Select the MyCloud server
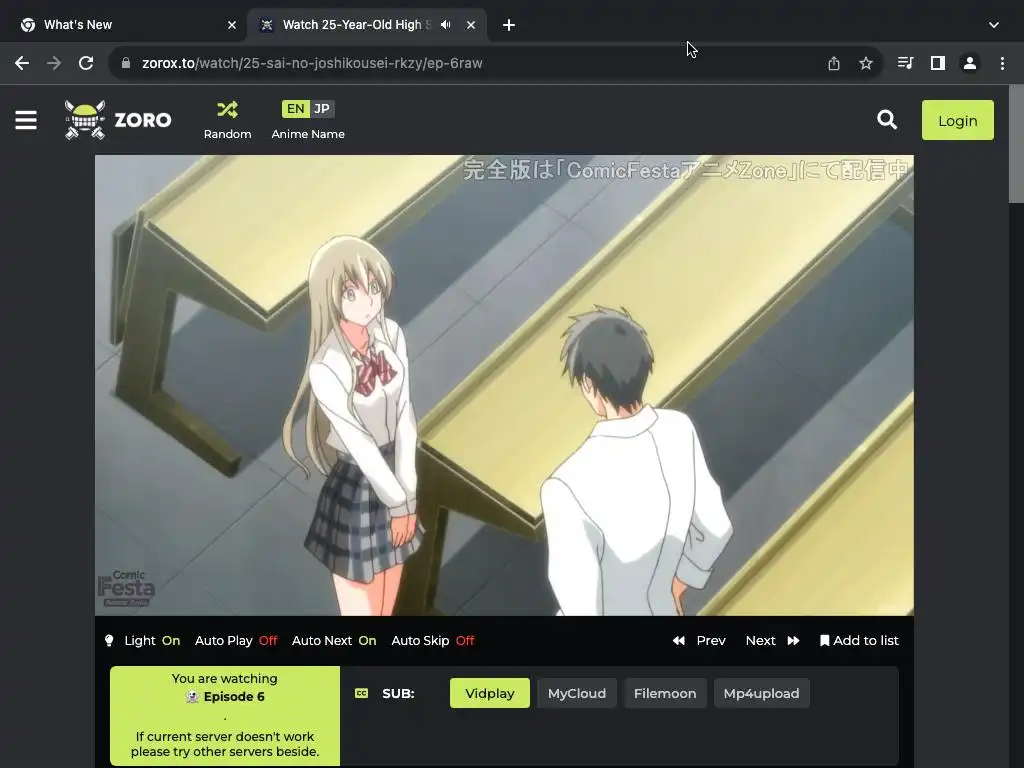1024x768 pixels. [x=577, y=694]
